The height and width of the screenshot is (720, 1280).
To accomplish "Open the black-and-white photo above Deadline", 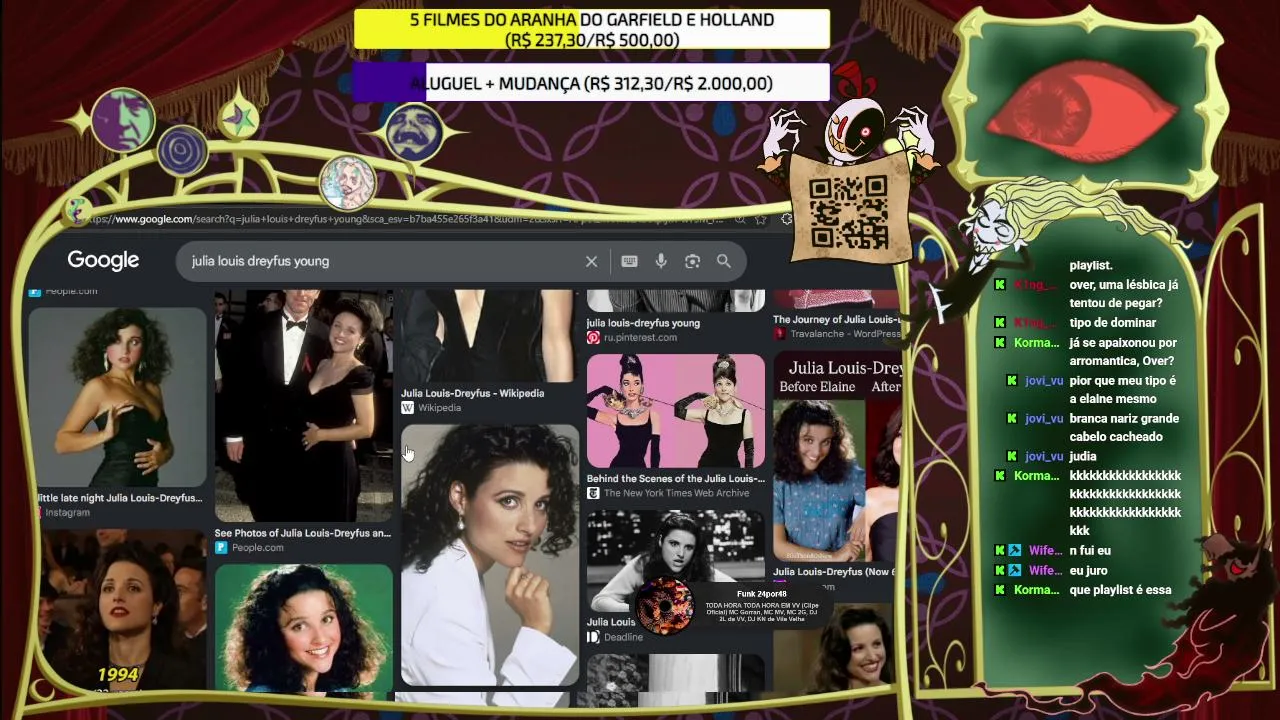I will 676,561.
